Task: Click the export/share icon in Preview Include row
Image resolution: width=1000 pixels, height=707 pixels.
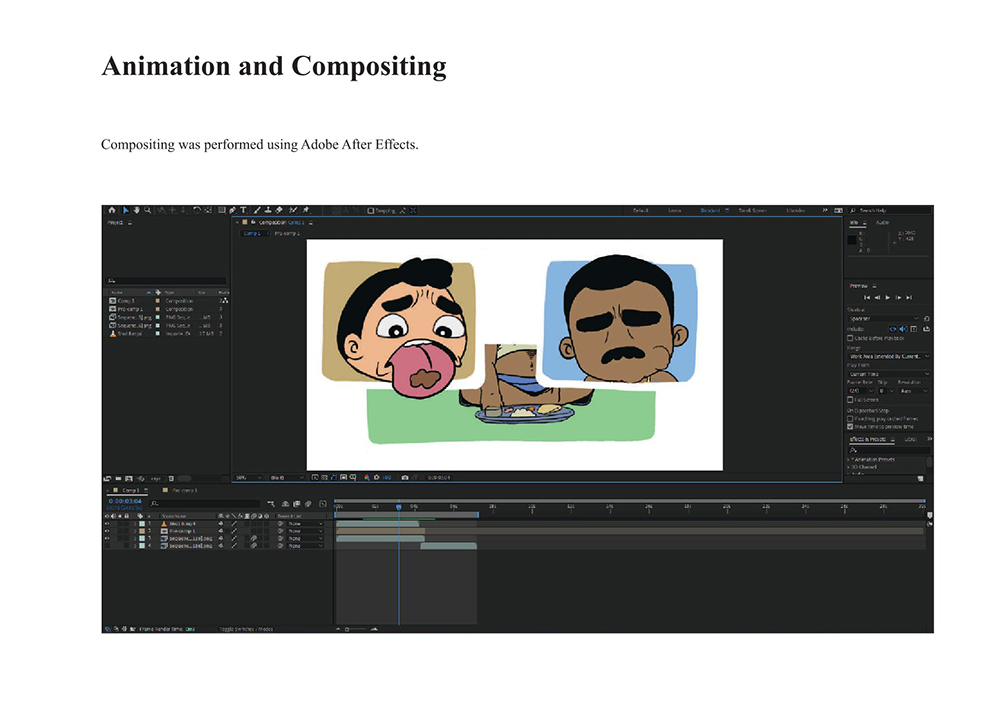Action: [927, 329]
